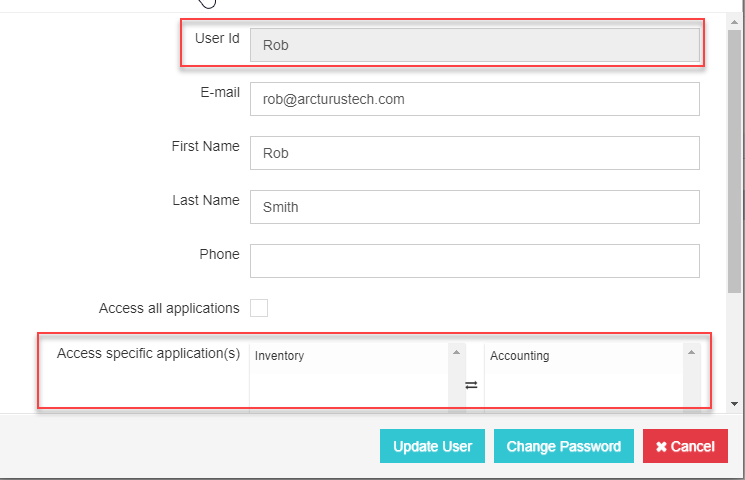Select Accounting in the assigned applications list

520,356
